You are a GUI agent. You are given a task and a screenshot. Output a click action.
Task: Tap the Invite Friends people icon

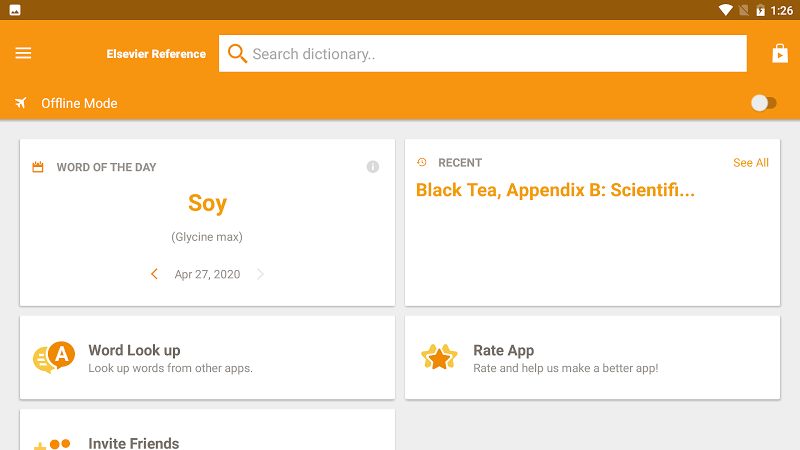click(x=52, y=444)
